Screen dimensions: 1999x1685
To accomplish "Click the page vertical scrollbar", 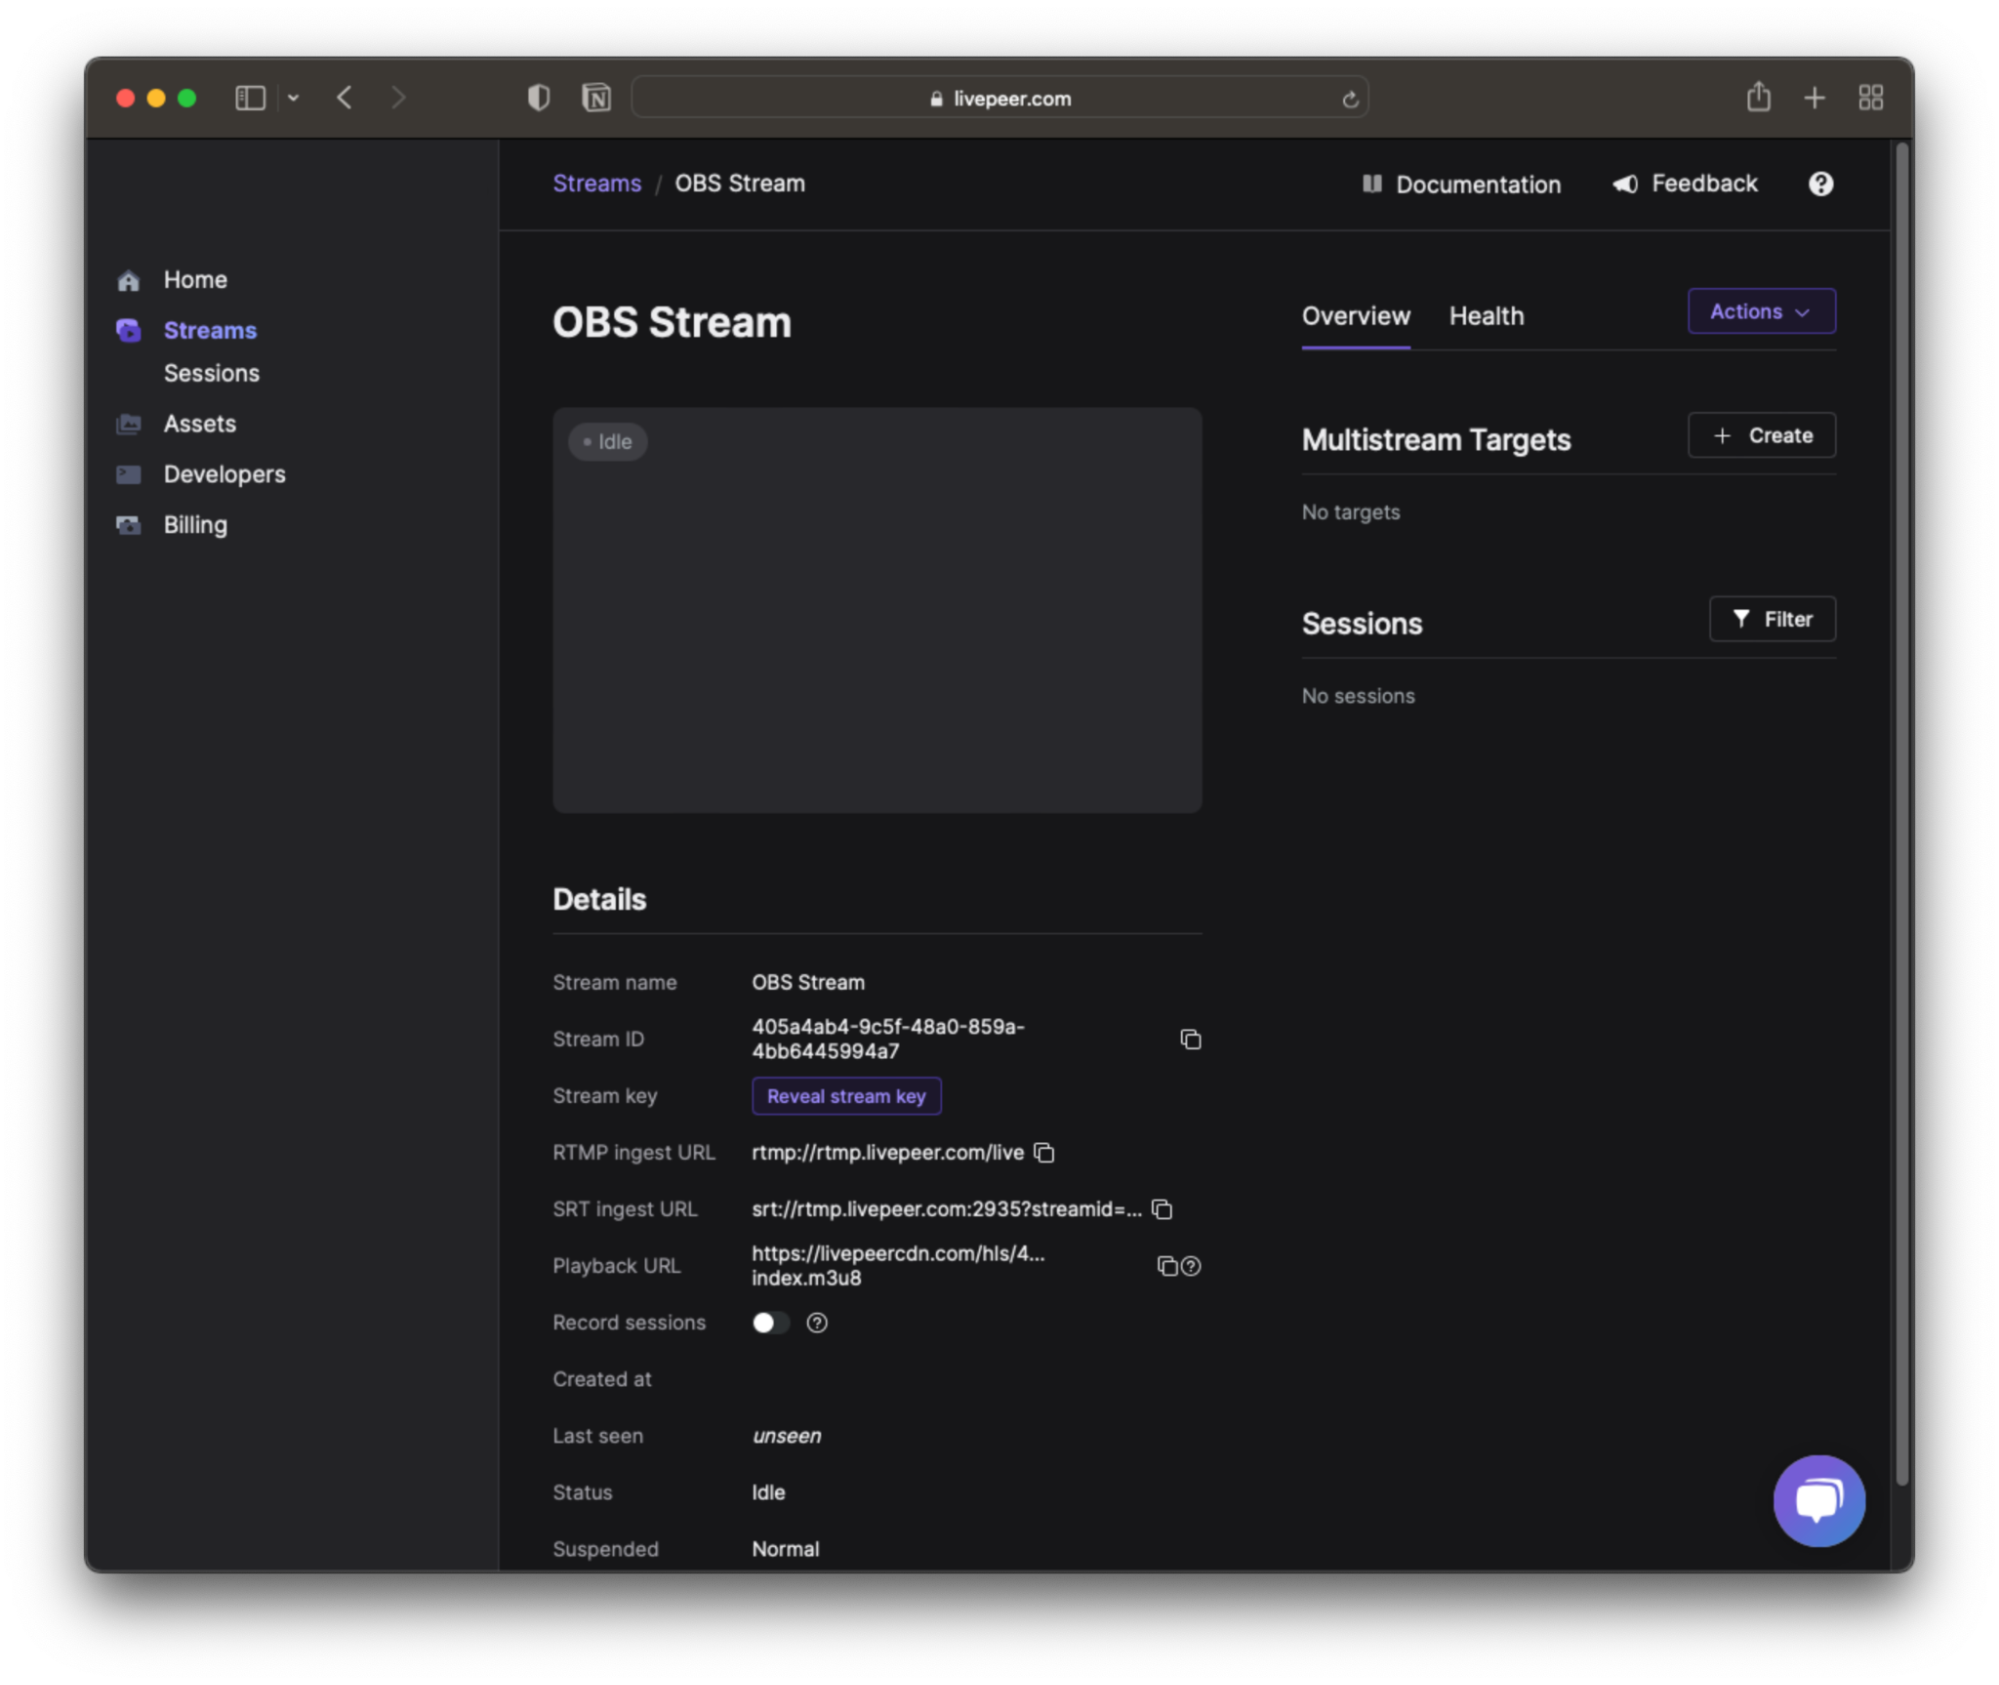I will point(1901,800).
